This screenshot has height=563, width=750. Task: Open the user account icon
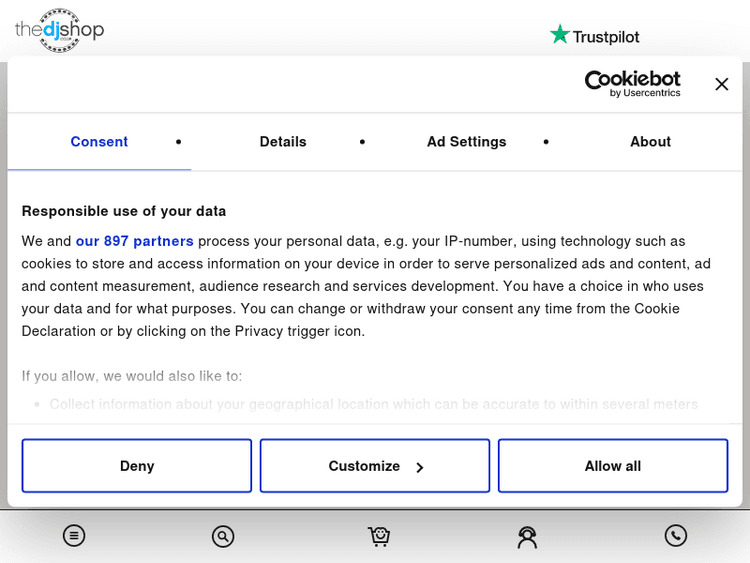[x=527, y=537]
